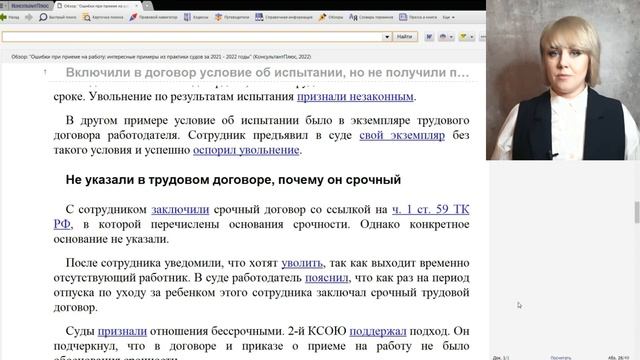Open the search field history dropdown

pos(387,37)
